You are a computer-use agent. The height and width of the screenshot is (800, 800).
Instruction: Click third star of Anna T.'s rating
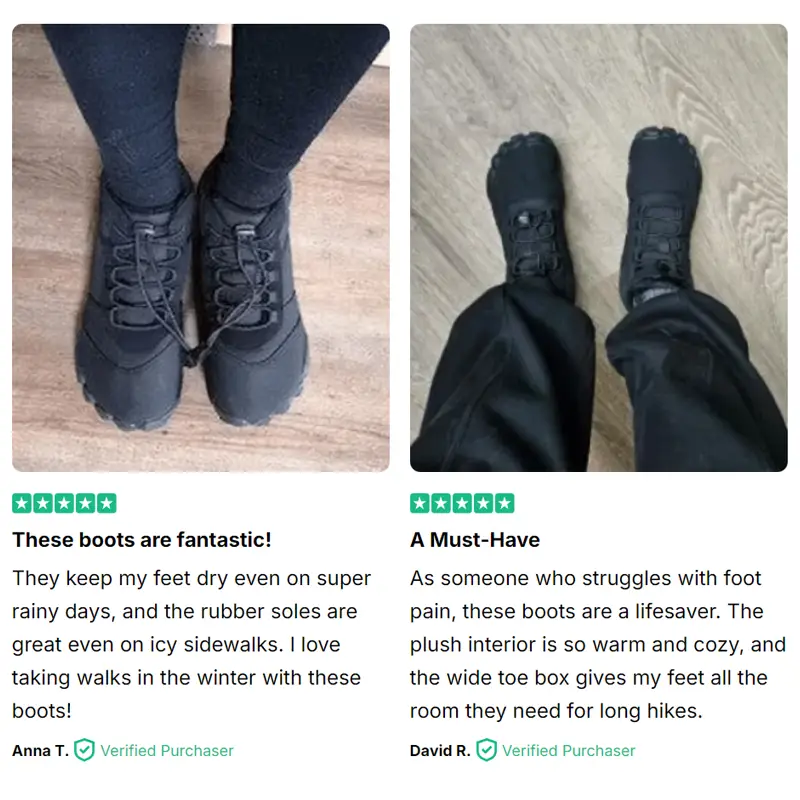click(x=64, y=504)
